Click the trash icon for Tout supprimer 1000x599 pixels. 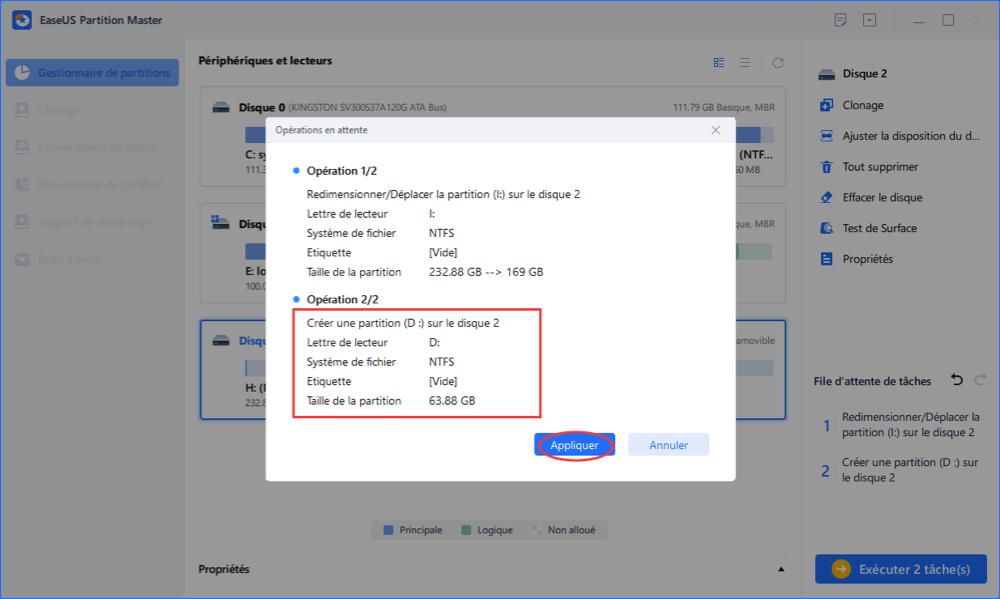click(x=827, y=166)
